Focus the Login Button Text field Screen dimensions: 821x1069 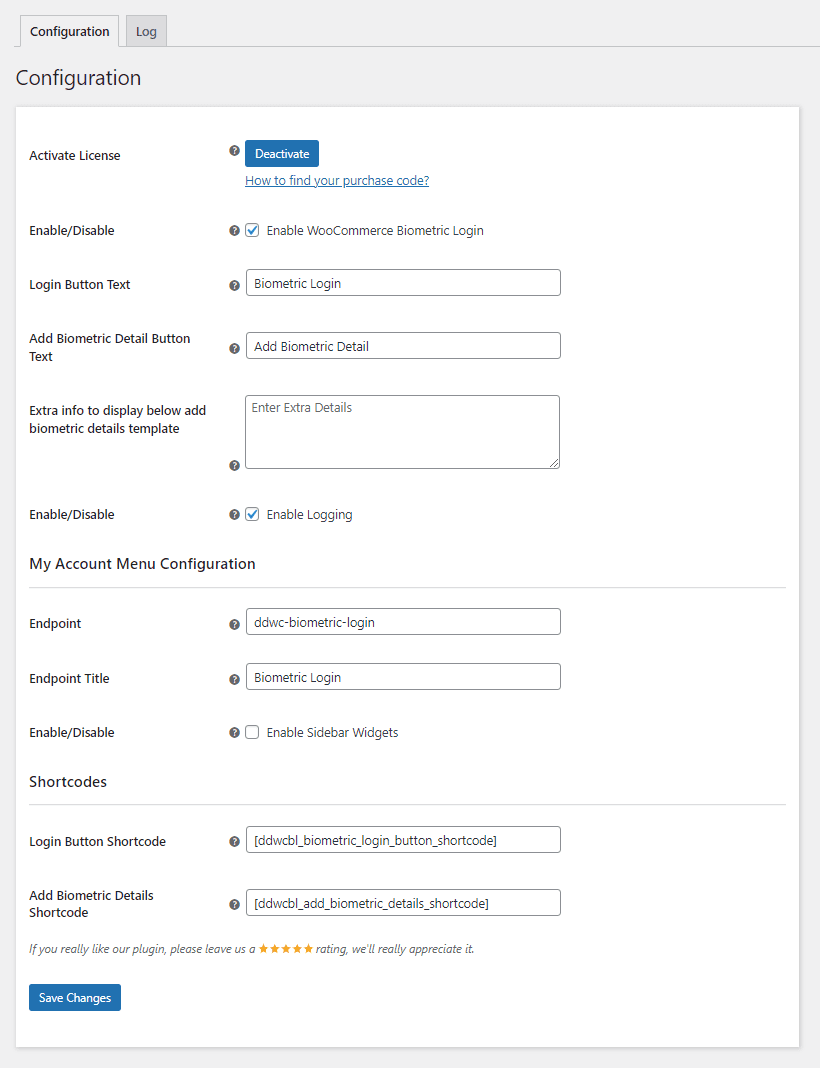403,283
